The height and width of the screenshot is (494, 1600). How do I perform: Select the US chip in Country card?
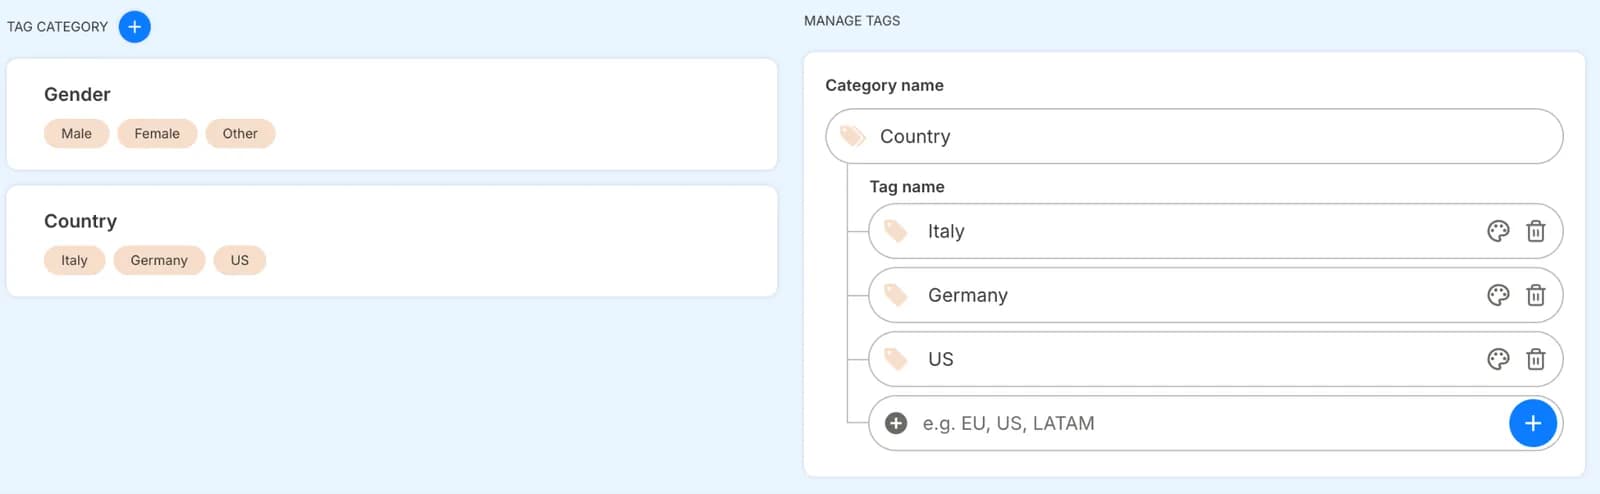(x=240, y=260)
